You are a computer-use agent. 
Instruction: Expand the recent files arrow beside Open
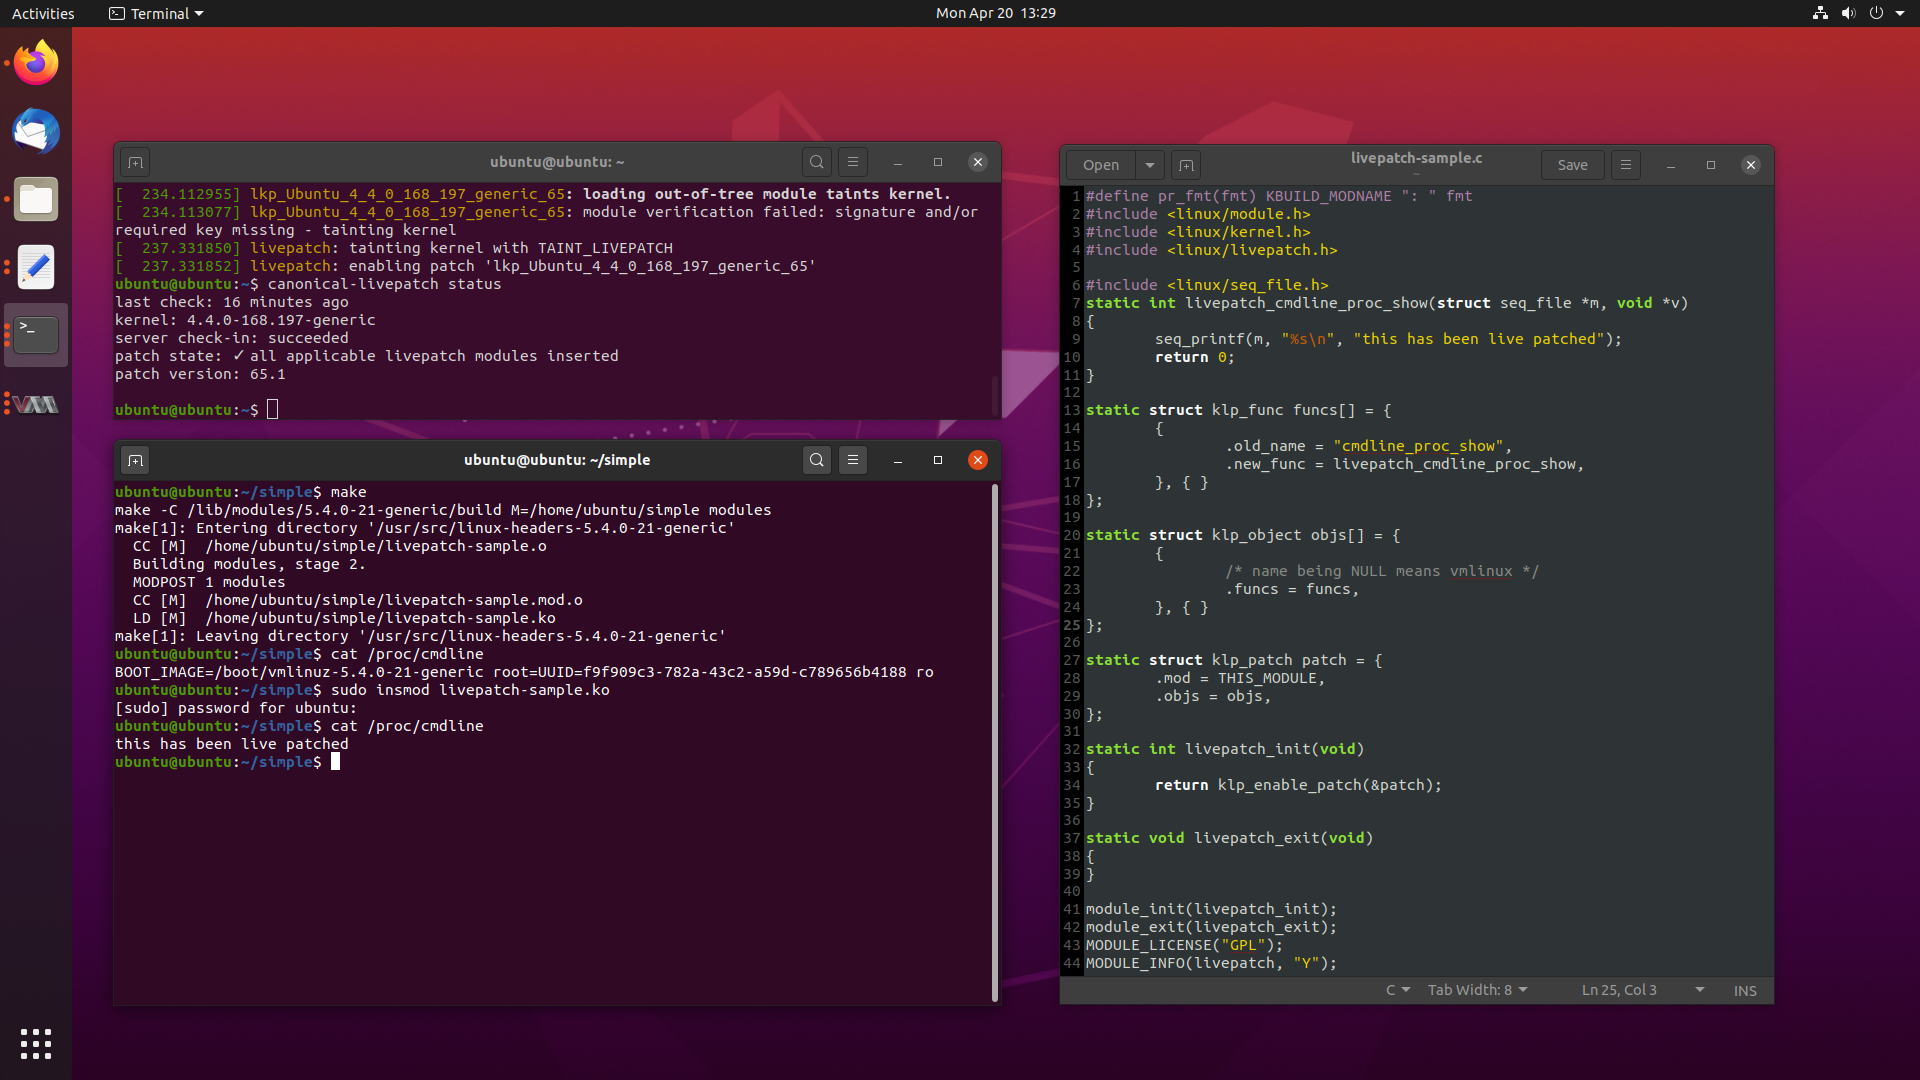tap(1150, 165)
